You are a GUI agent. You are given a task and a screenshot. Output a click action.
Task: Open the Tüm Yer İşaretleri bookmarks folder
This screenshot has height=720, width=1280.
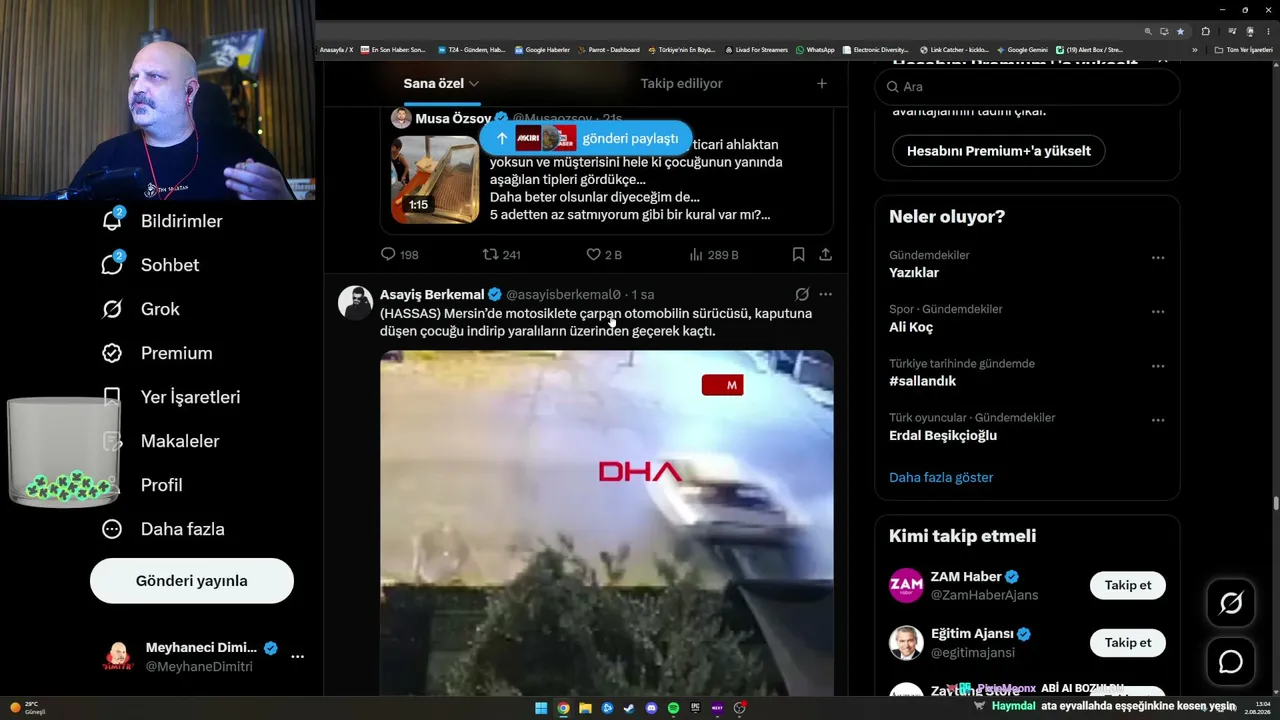[1244, 50]
